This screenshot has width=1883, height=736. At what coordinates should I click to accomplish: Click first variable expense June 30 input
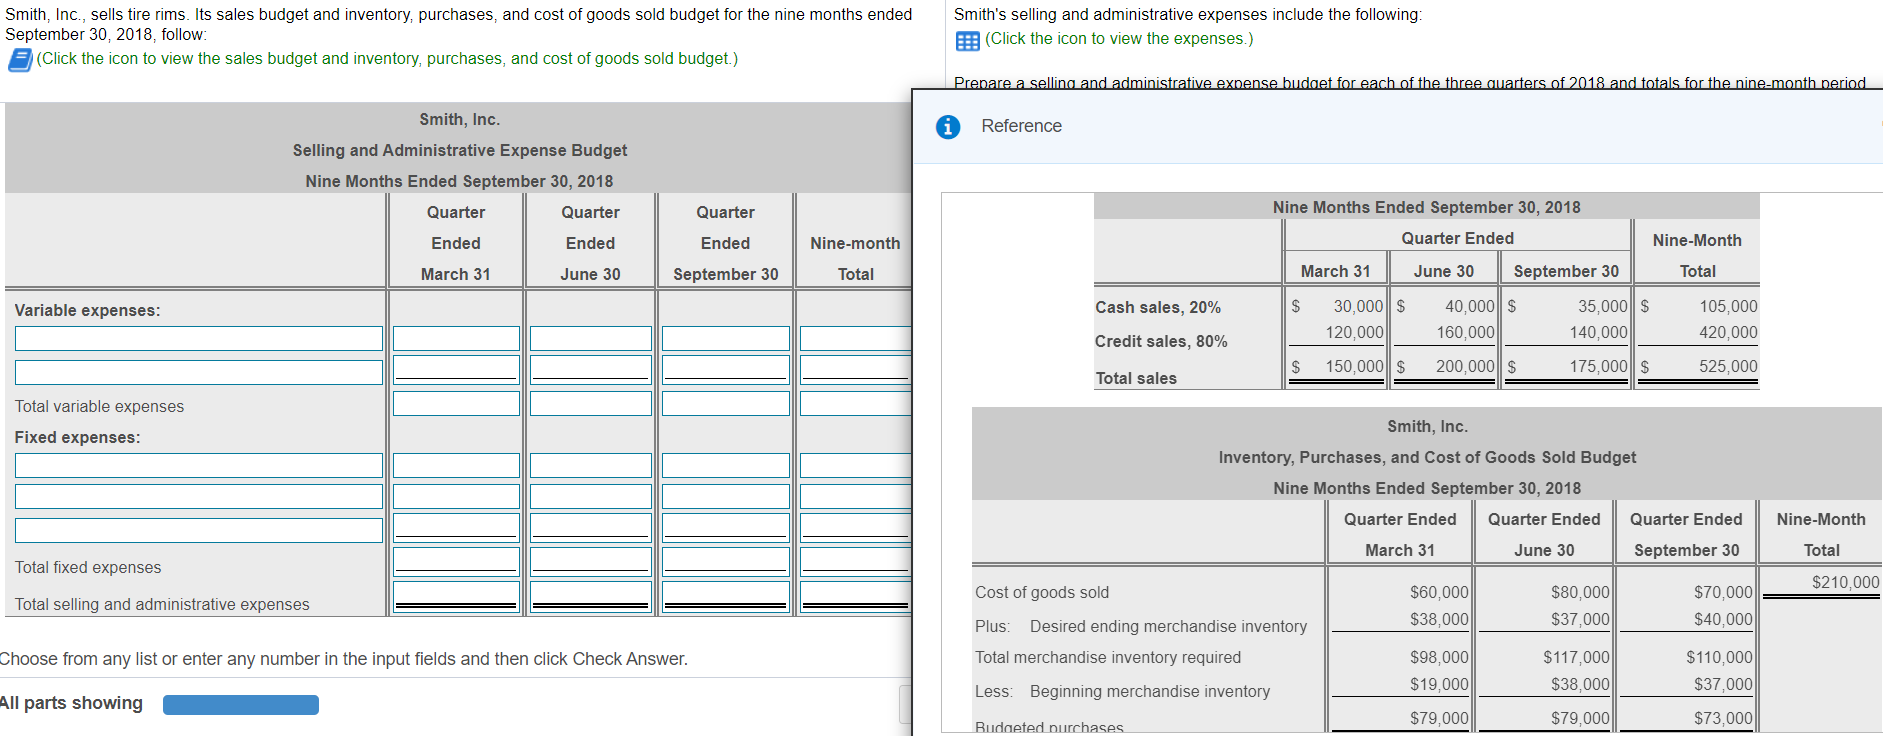(591, 338)
